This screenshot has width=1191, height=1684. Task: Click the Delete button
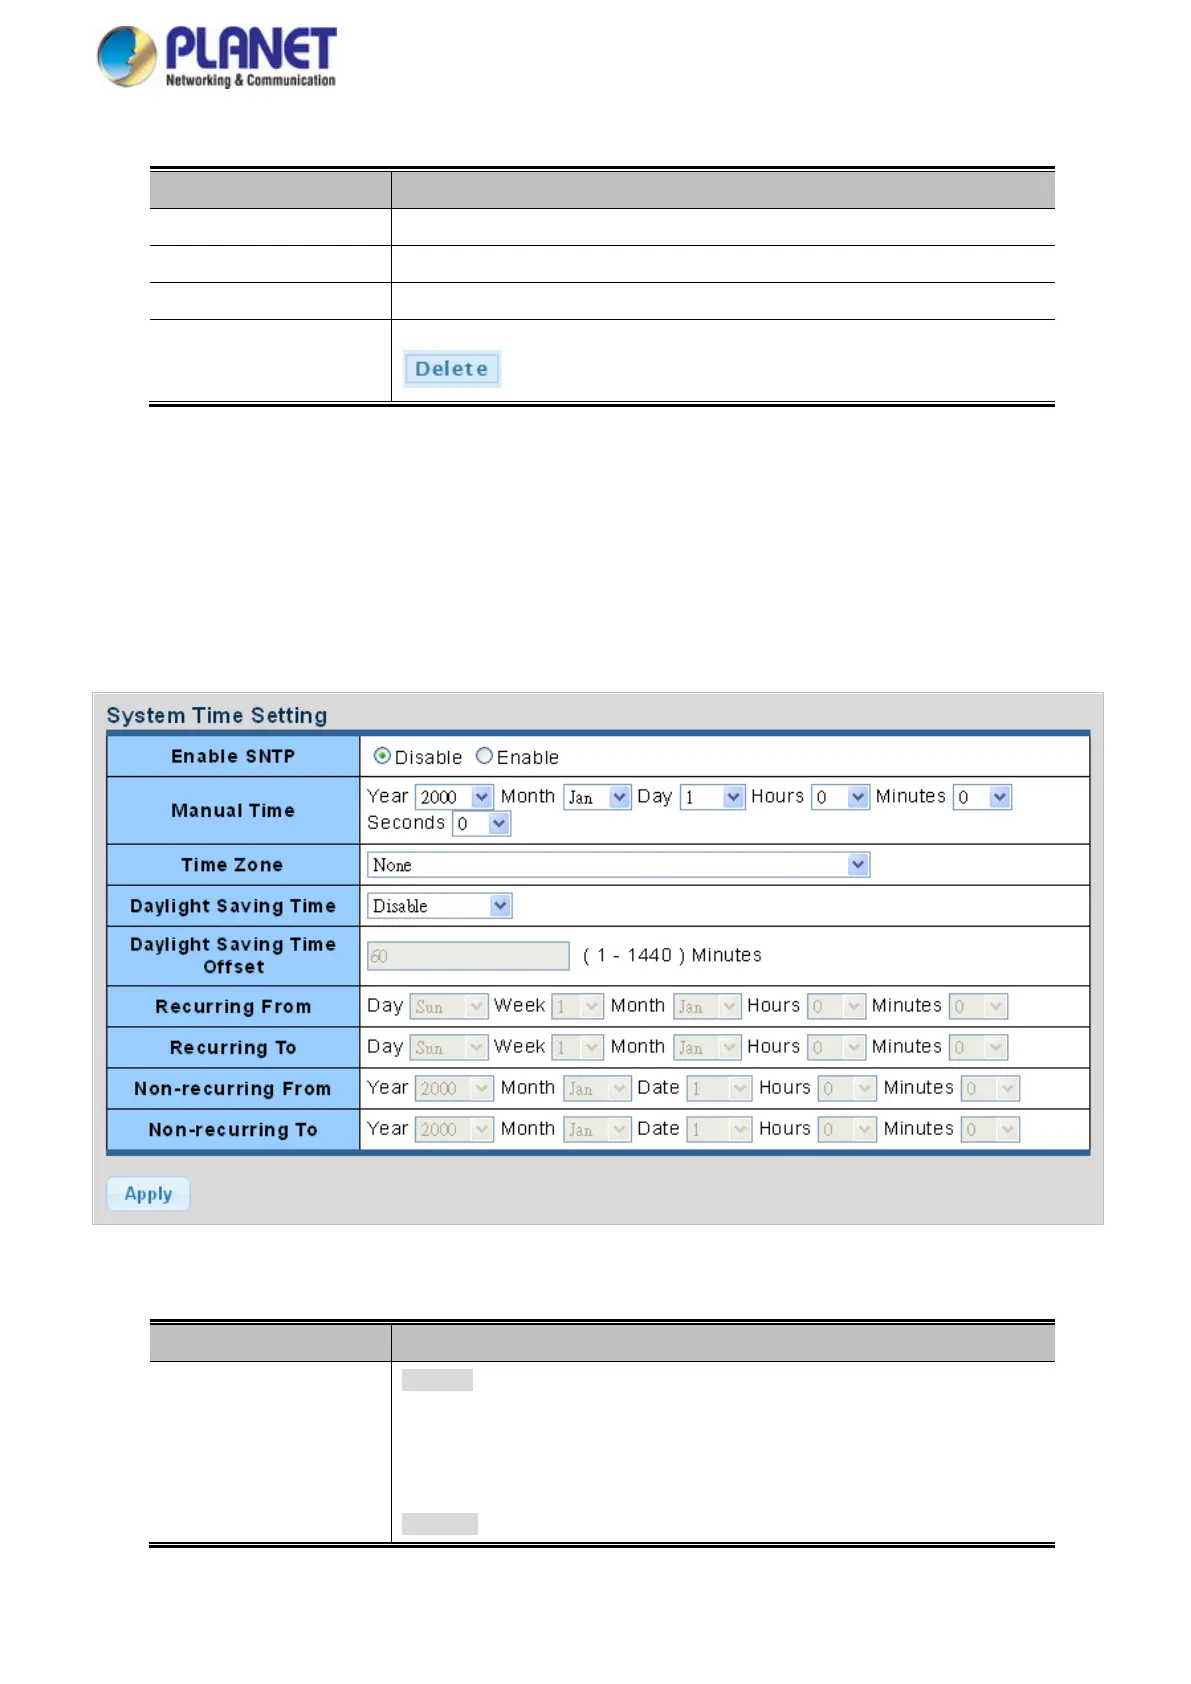452,369
